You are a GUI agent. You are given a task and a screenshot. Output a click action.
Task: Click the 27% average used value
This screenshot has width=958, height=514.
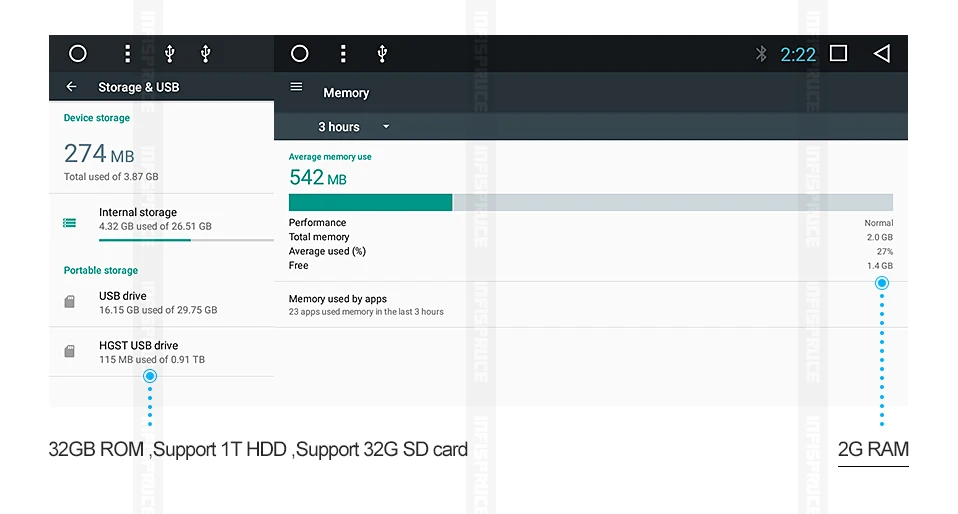885,251
